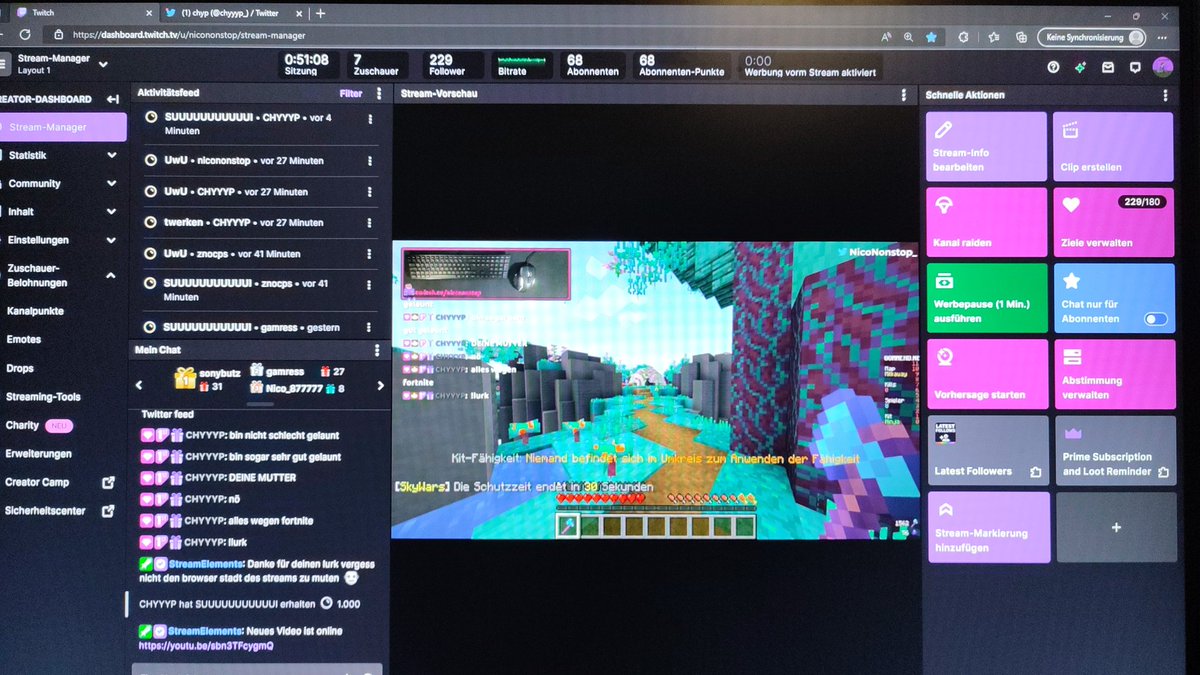Open Kanalpunkte sidebar item

click(35, 311)
